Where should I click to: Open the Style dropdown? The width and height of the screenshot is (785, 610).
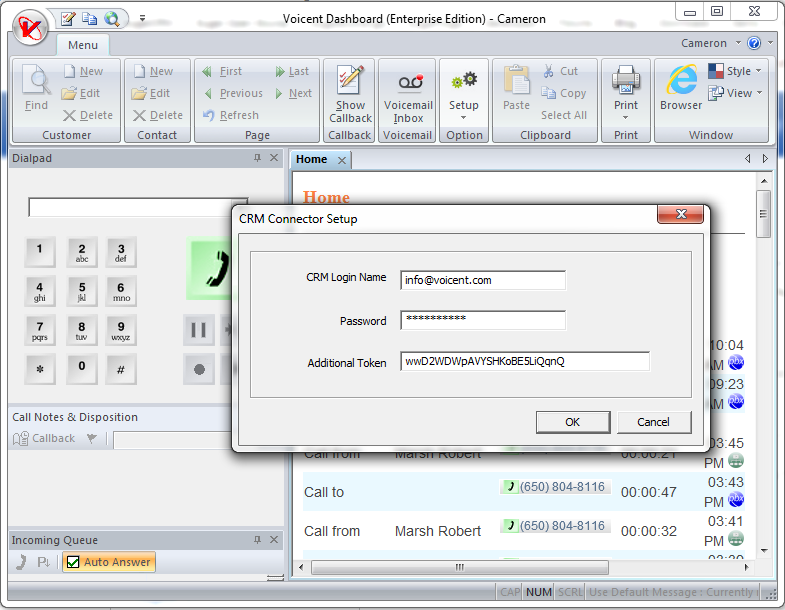tap(734, 71)
